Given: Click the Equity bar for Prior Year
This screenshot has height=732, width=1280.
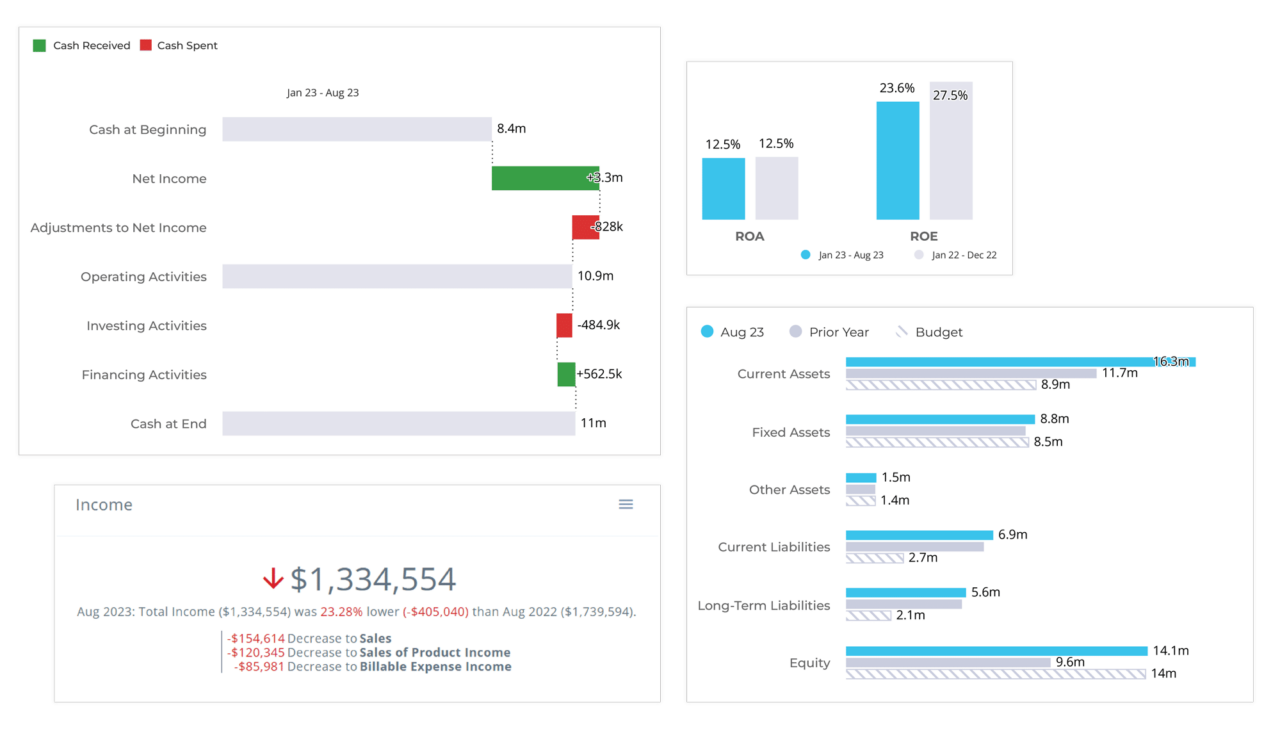Looking at the screenshot, I should click(948, 662).
